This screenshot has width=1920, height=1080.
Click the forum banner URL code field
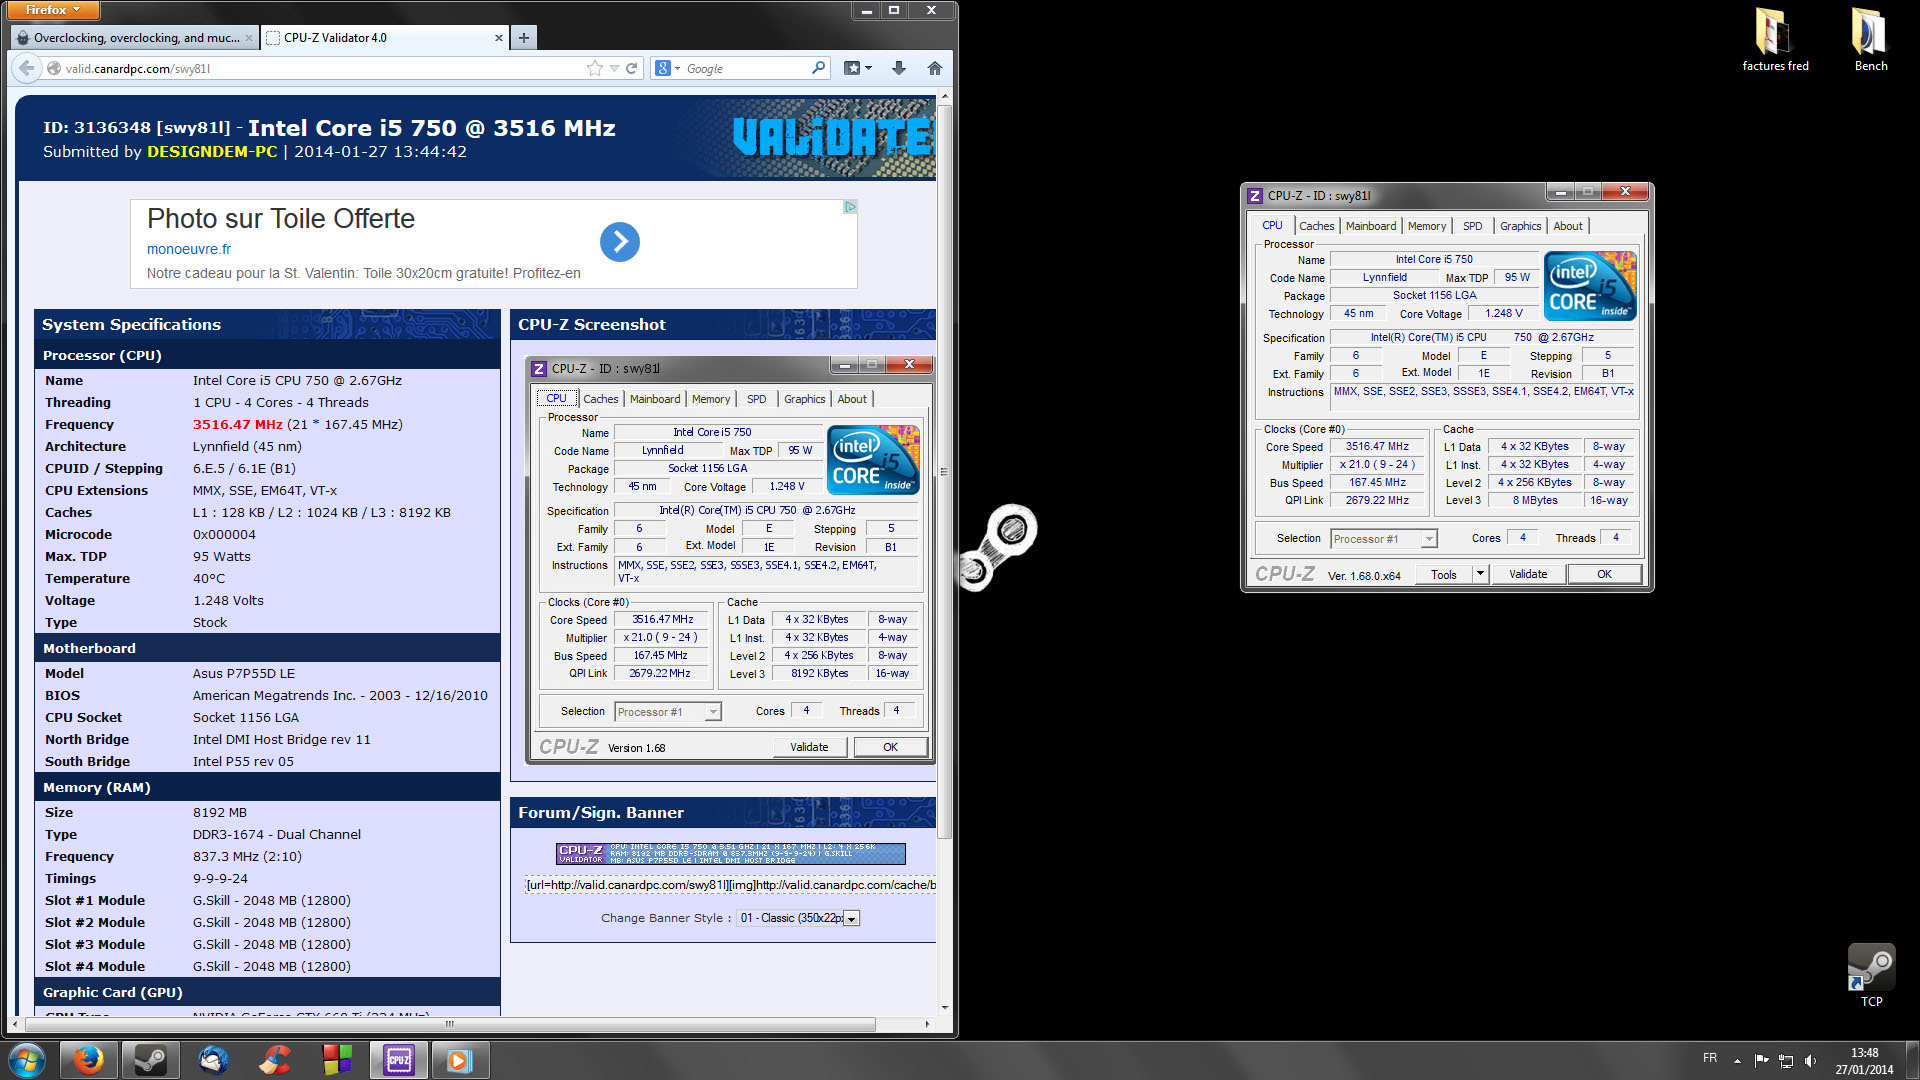point(730,885)
